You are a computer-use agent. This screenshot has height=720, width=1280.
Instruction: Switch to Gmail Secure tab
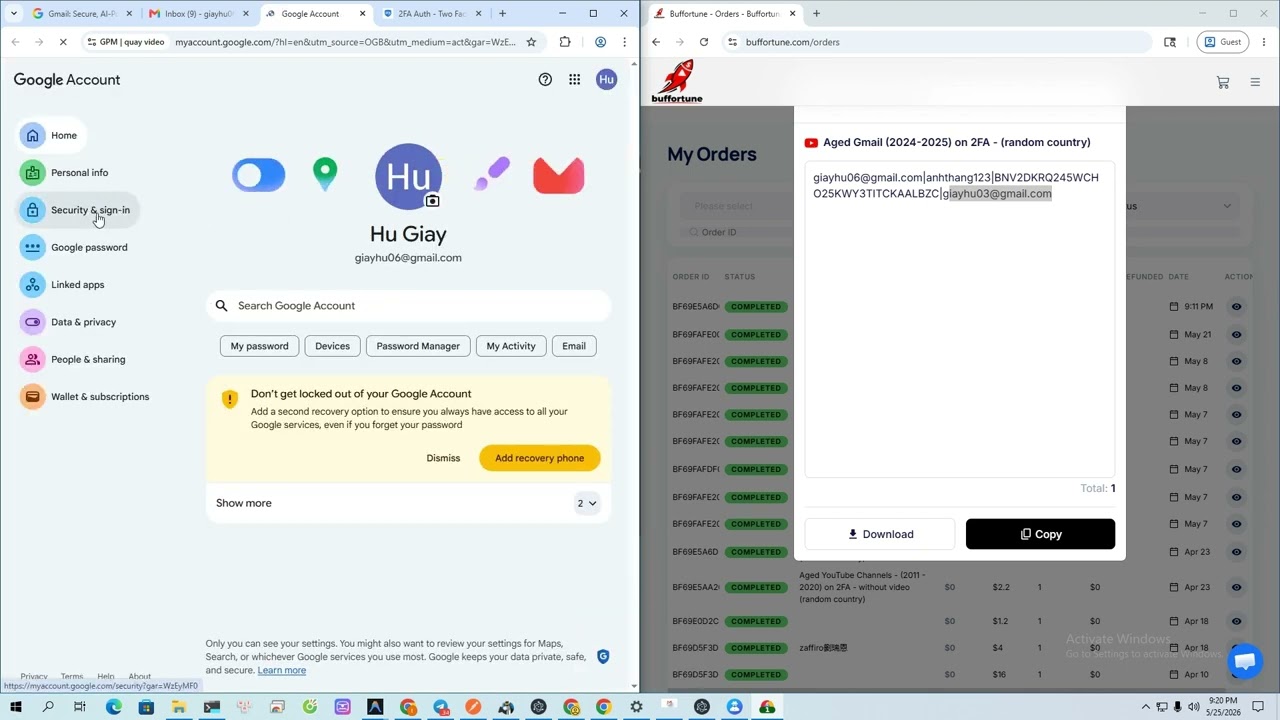click(82, 14)
